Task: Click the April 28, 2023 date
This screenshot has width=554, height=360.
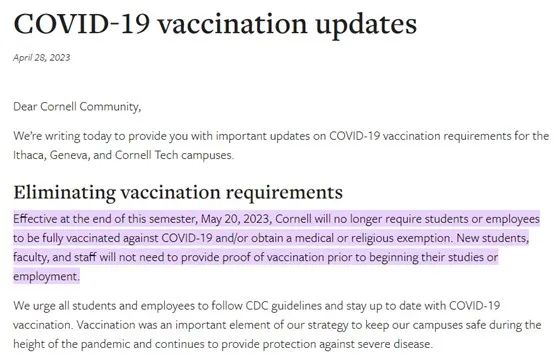Action: (42, 58)
